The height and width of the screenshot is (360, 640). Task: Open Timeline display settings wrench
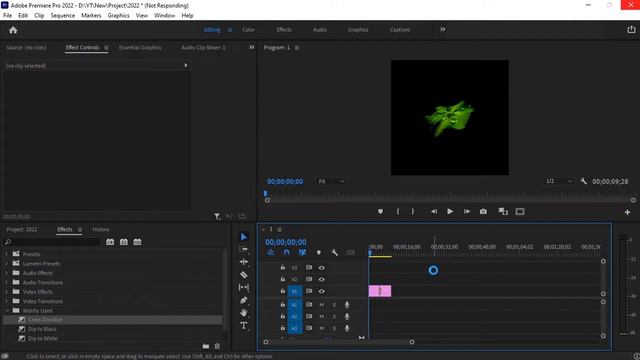tap(334, 253)
